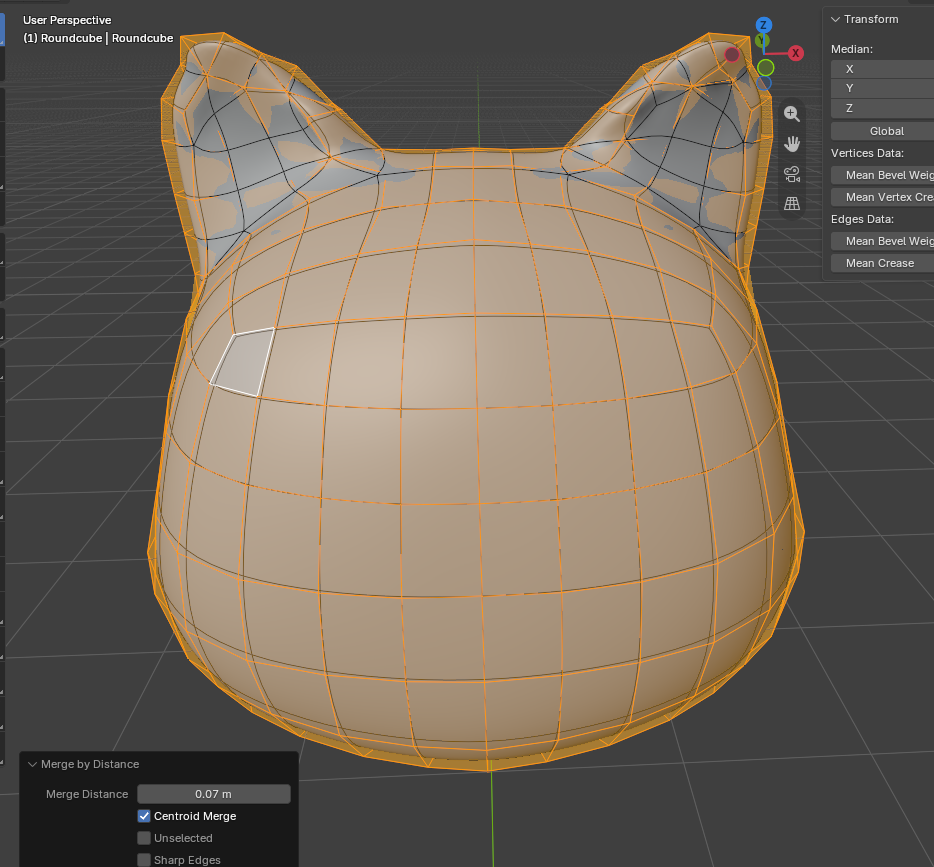This screenshot has width=934, height=867.
Task: Click the Median Y value field
Action: pos(882,88)
